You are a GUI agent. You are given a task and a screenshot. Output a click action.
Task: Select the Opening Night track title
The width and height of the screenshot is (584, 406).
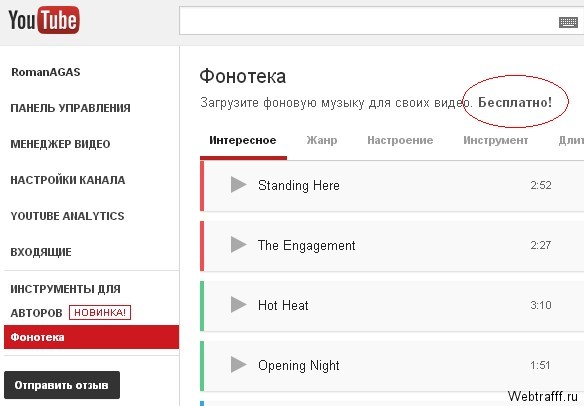[x=299, y=366]
